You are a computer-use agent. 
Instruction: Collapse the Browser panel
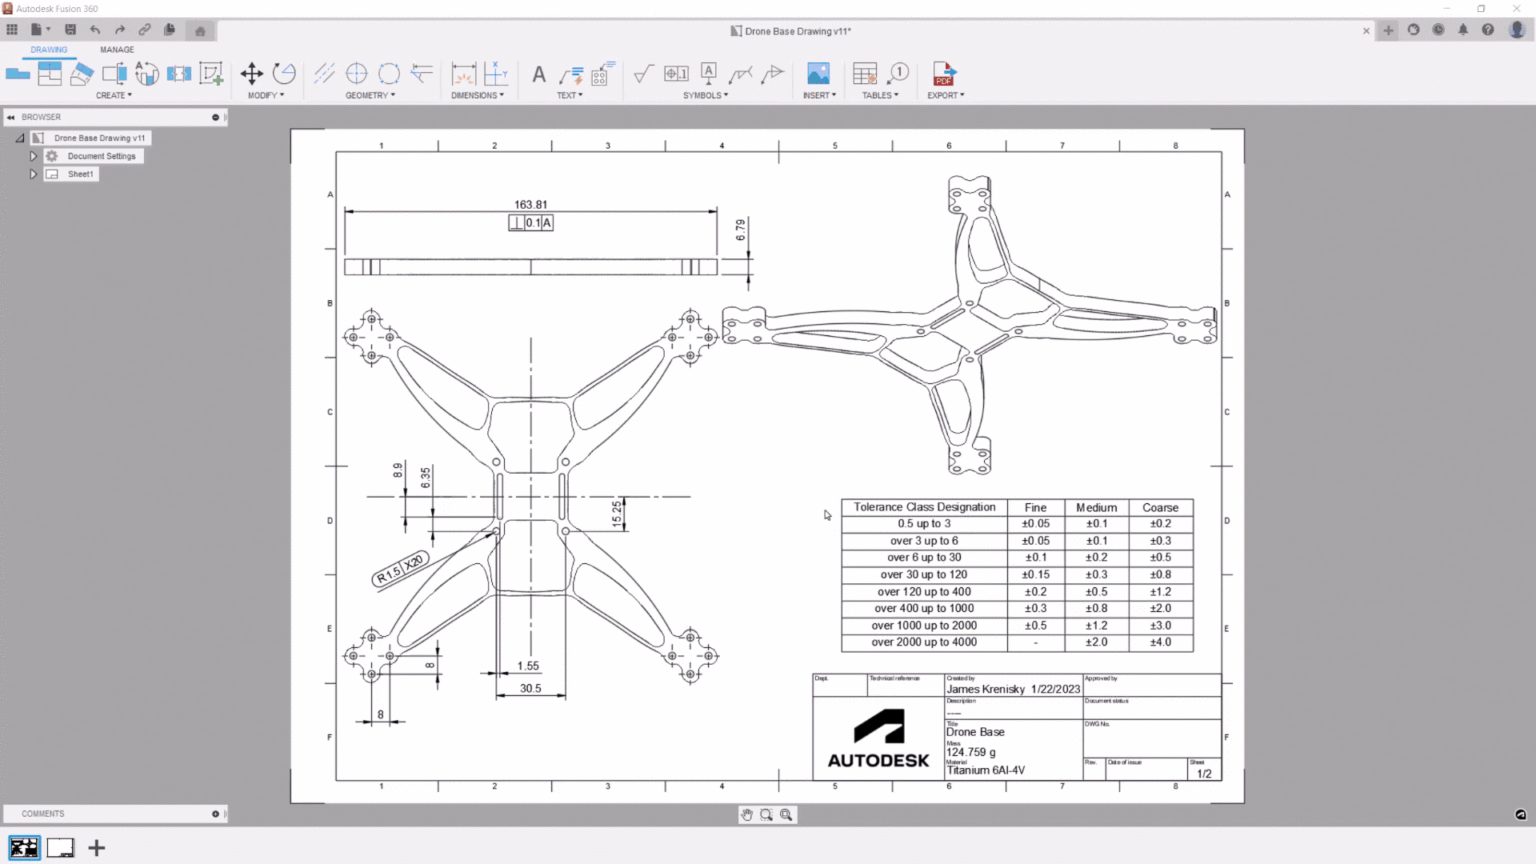[10, 117]
